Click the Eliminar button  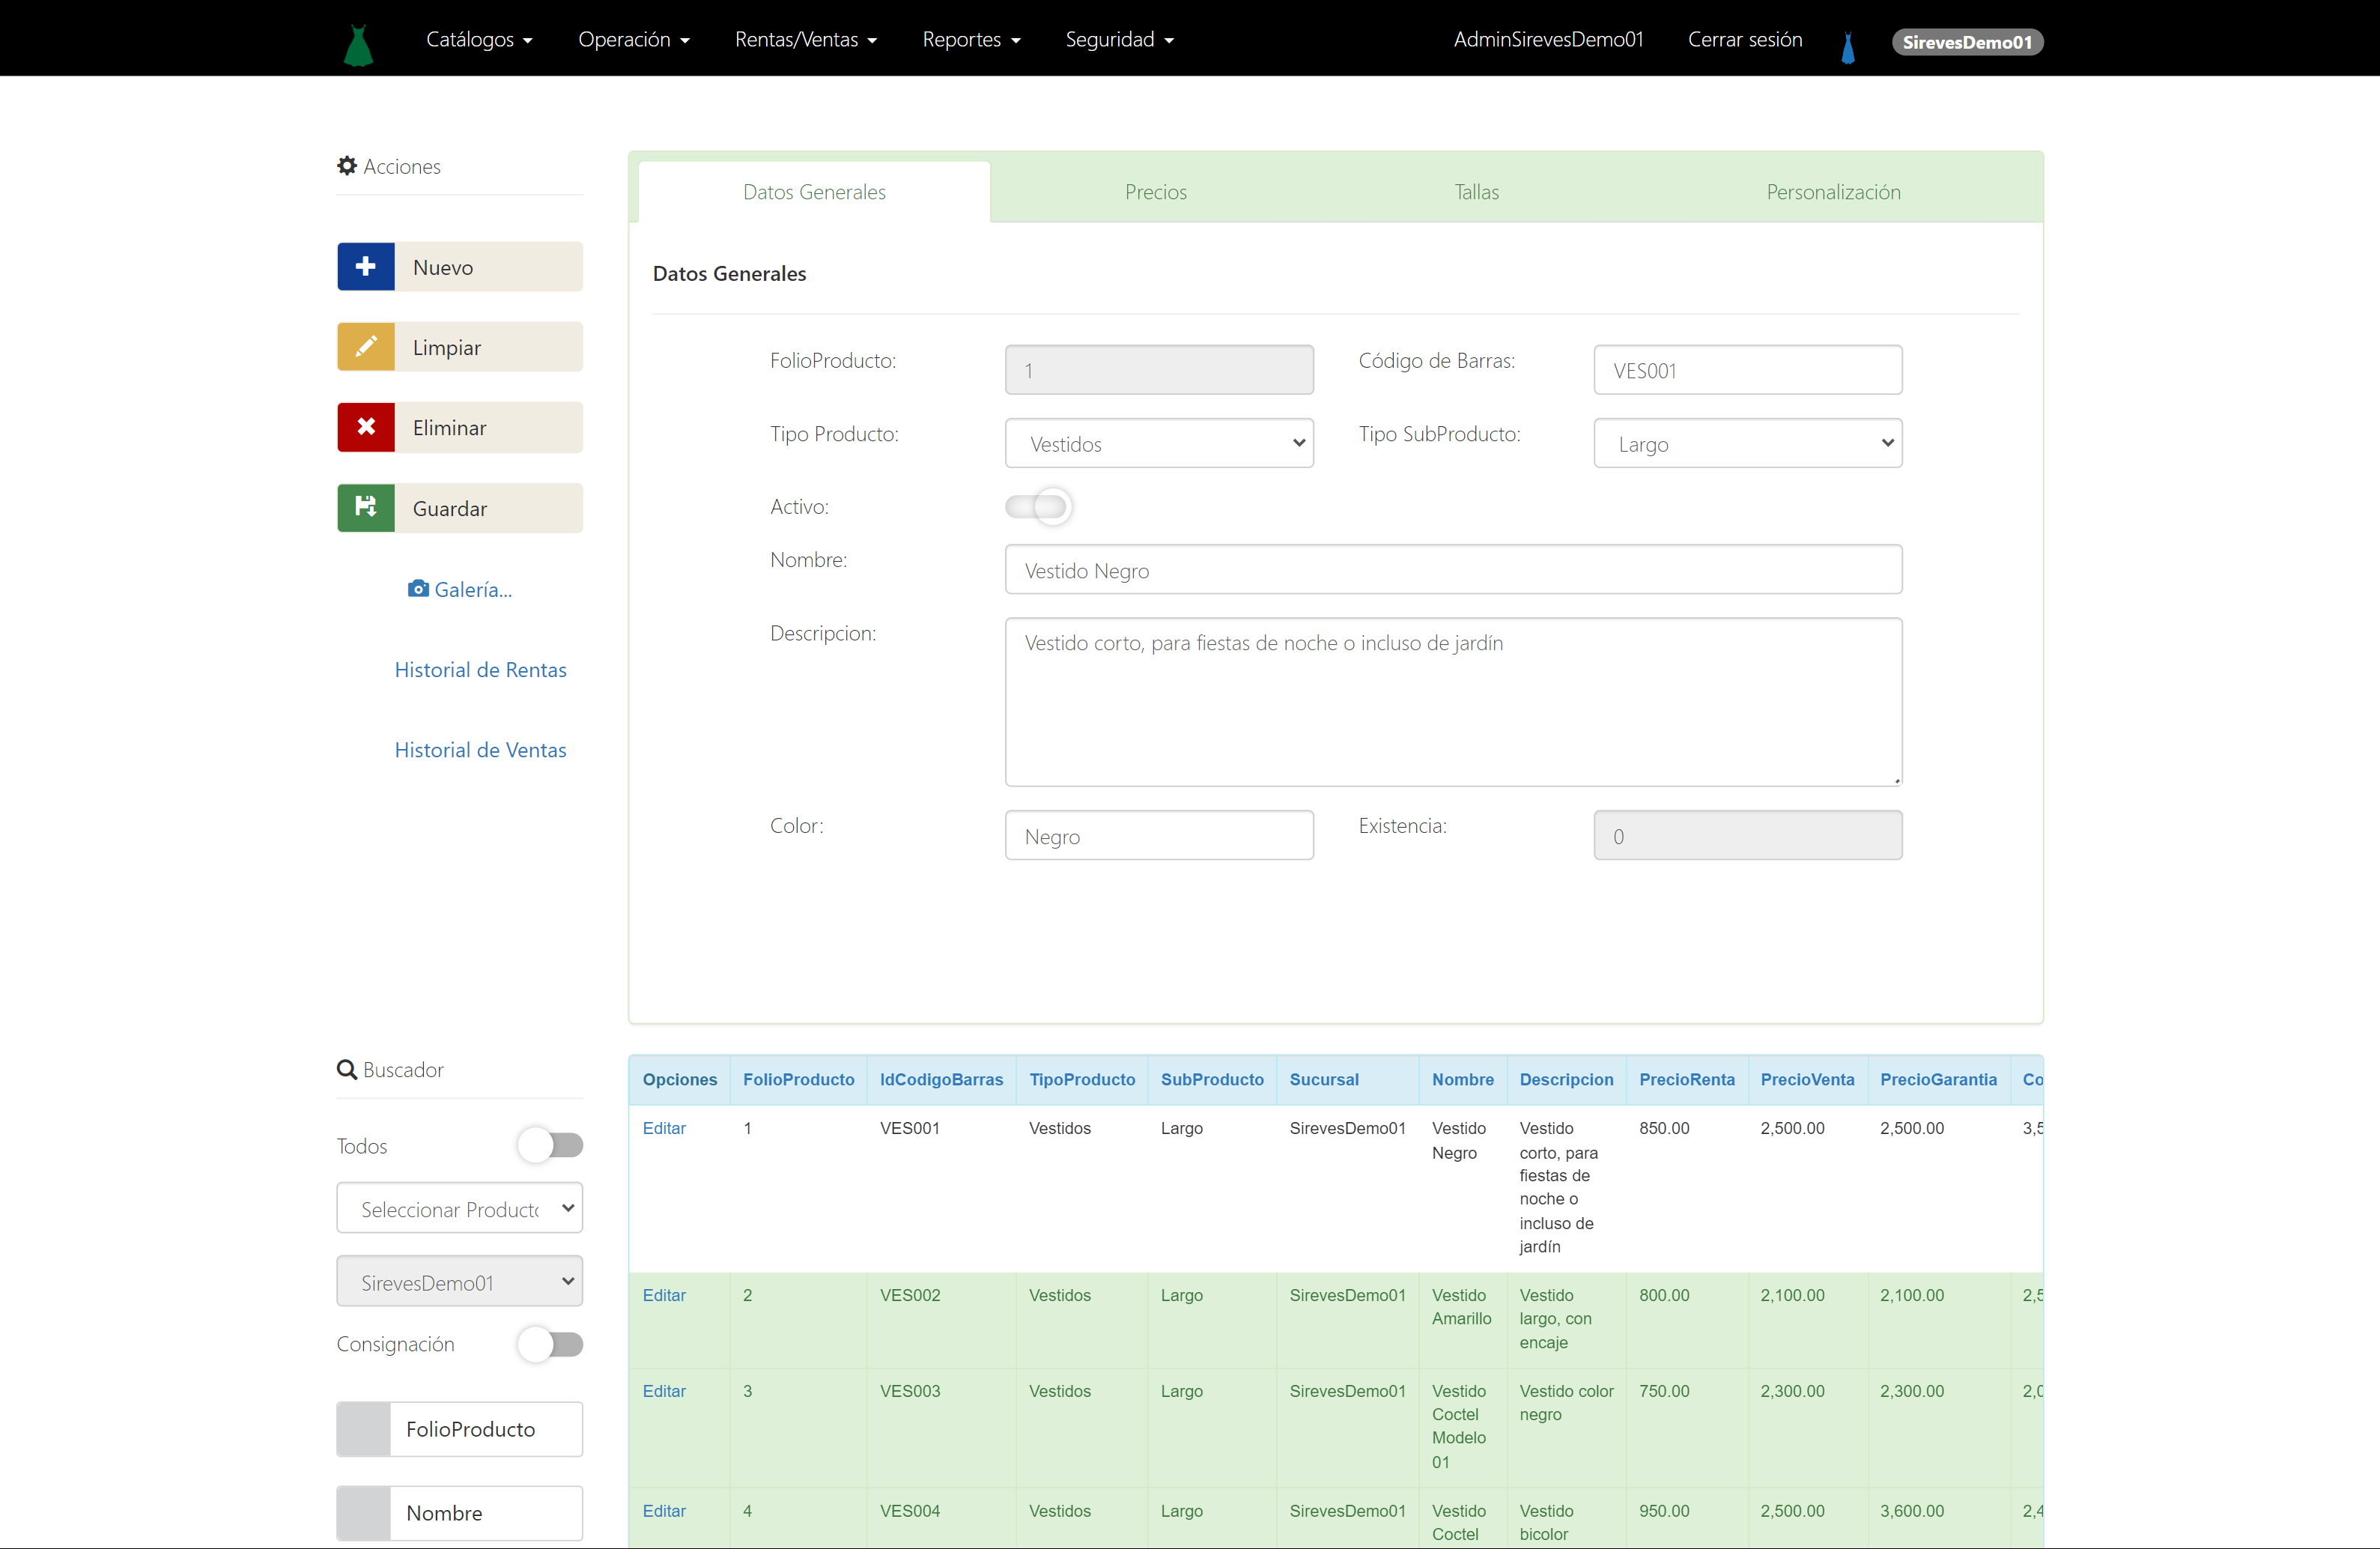click(460, 427)
